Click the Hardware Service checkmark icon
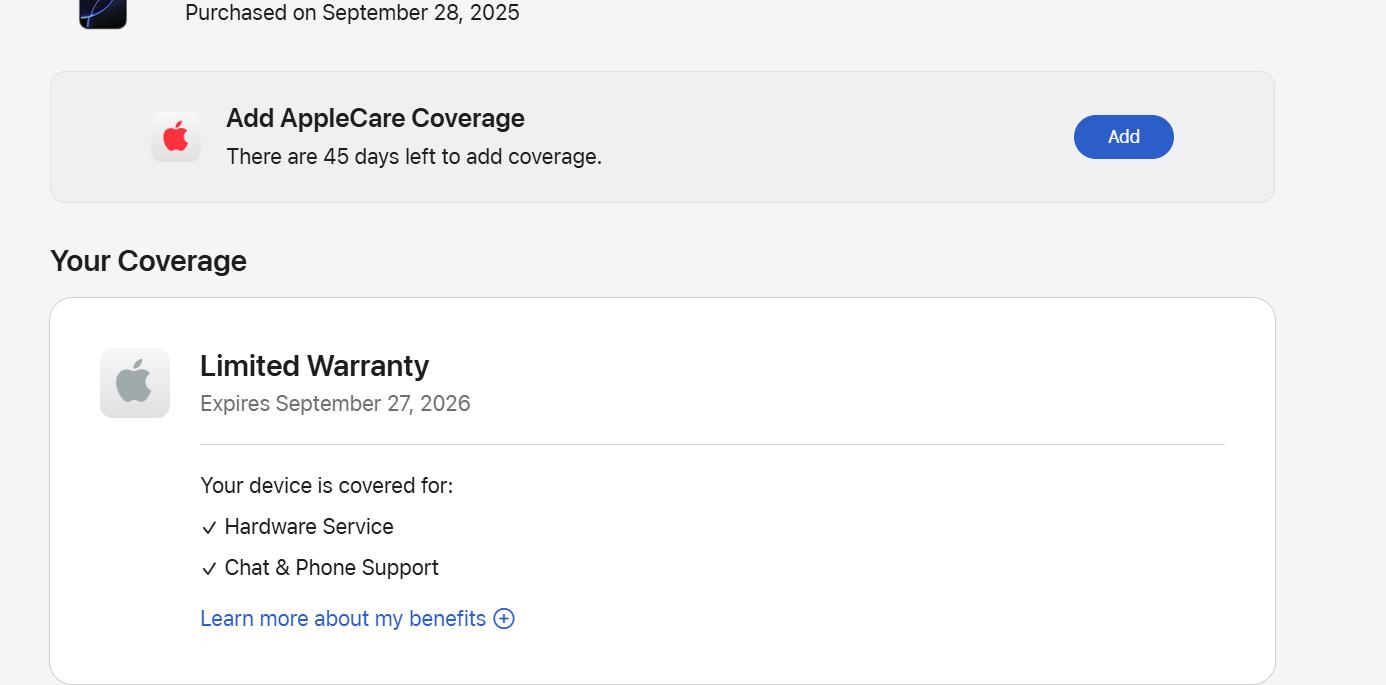 click(209, 527)
